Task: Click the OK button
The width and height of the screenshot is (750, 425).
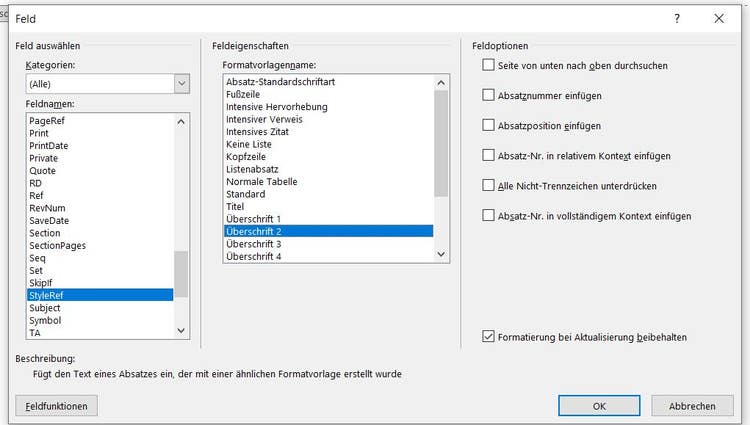Action: tap(599, 406)
